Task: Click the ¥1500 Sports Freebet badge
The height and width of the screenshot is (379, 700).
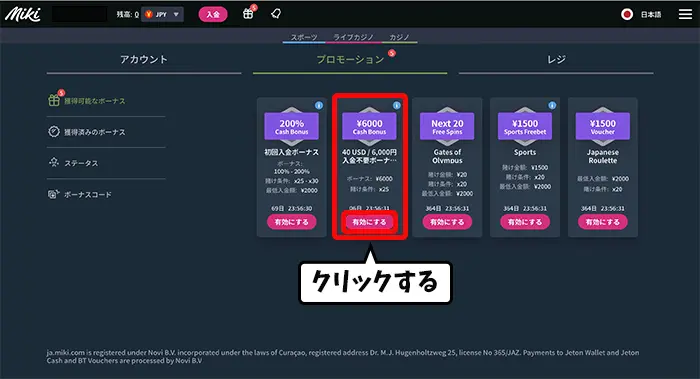Action: (x=525, y=126)
